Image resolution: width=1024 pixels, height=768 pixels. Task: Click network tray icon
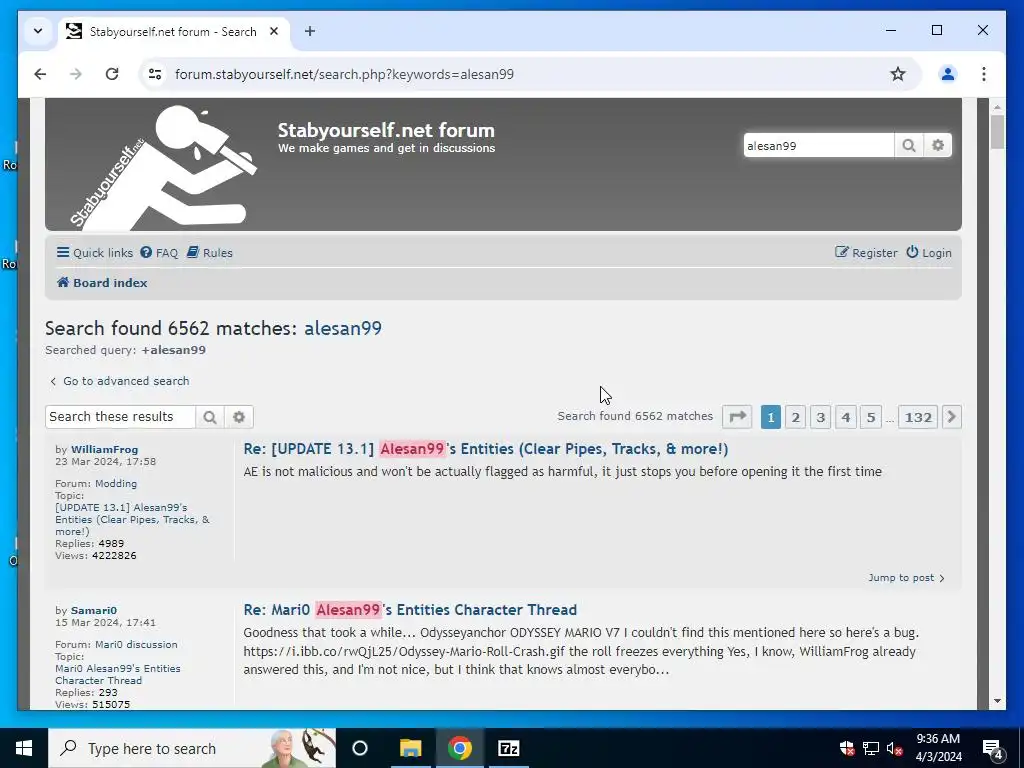point(871,748)
